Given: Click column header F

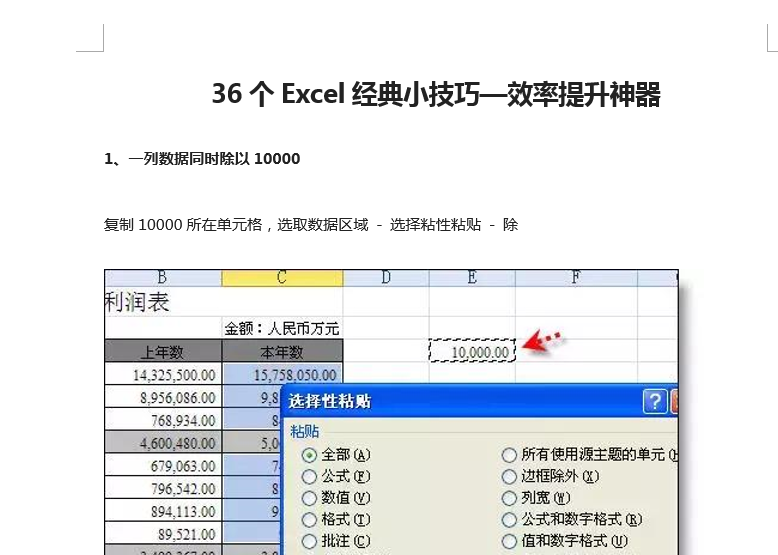Looking at the screenshot, I should (x=576, y=278).
